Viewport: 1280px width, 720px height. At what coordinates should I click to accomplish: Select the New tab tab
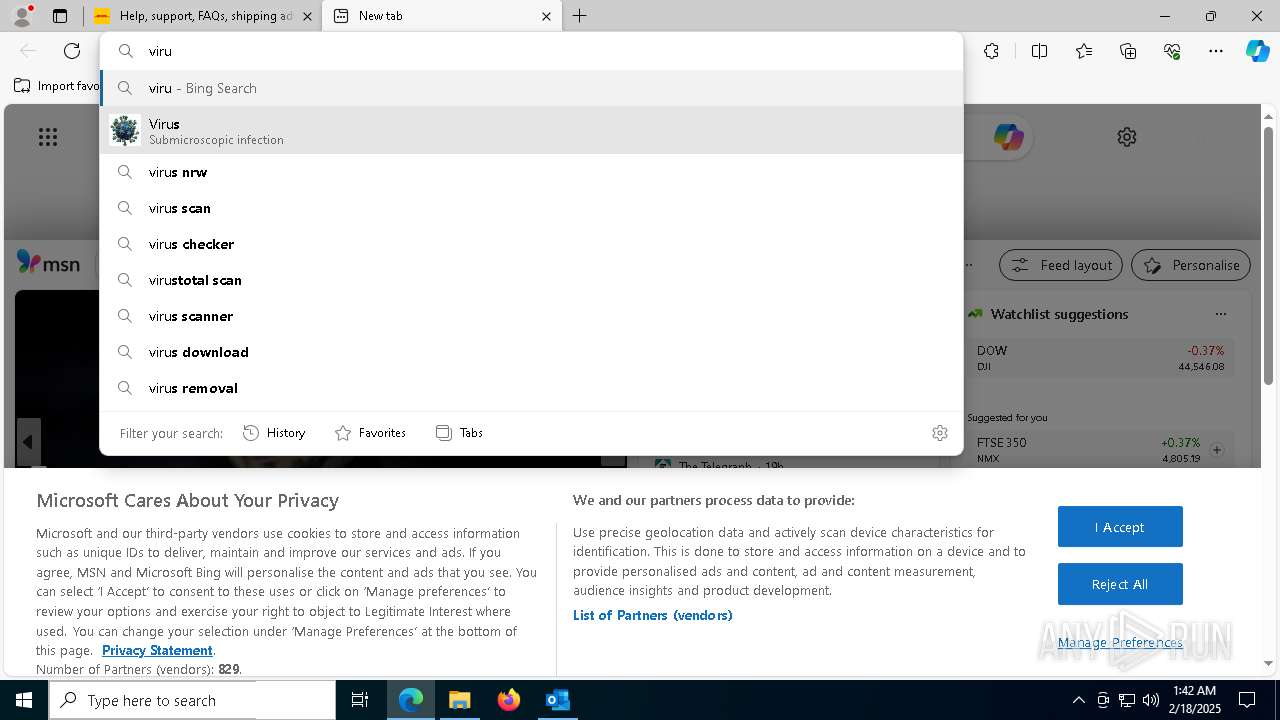point(442,16)
